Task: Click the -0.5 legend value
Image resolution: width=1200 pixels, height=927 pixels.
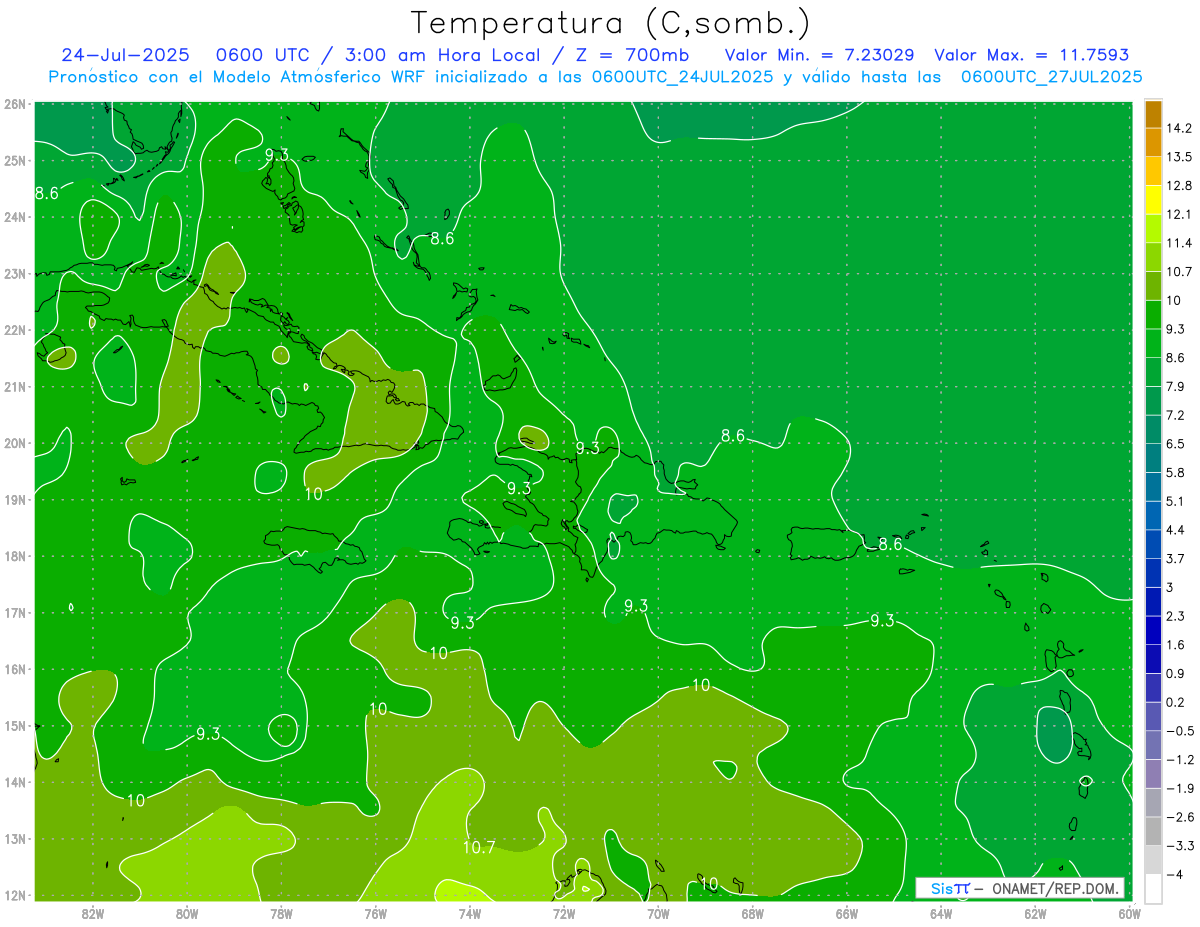Action: [1179, 731]
